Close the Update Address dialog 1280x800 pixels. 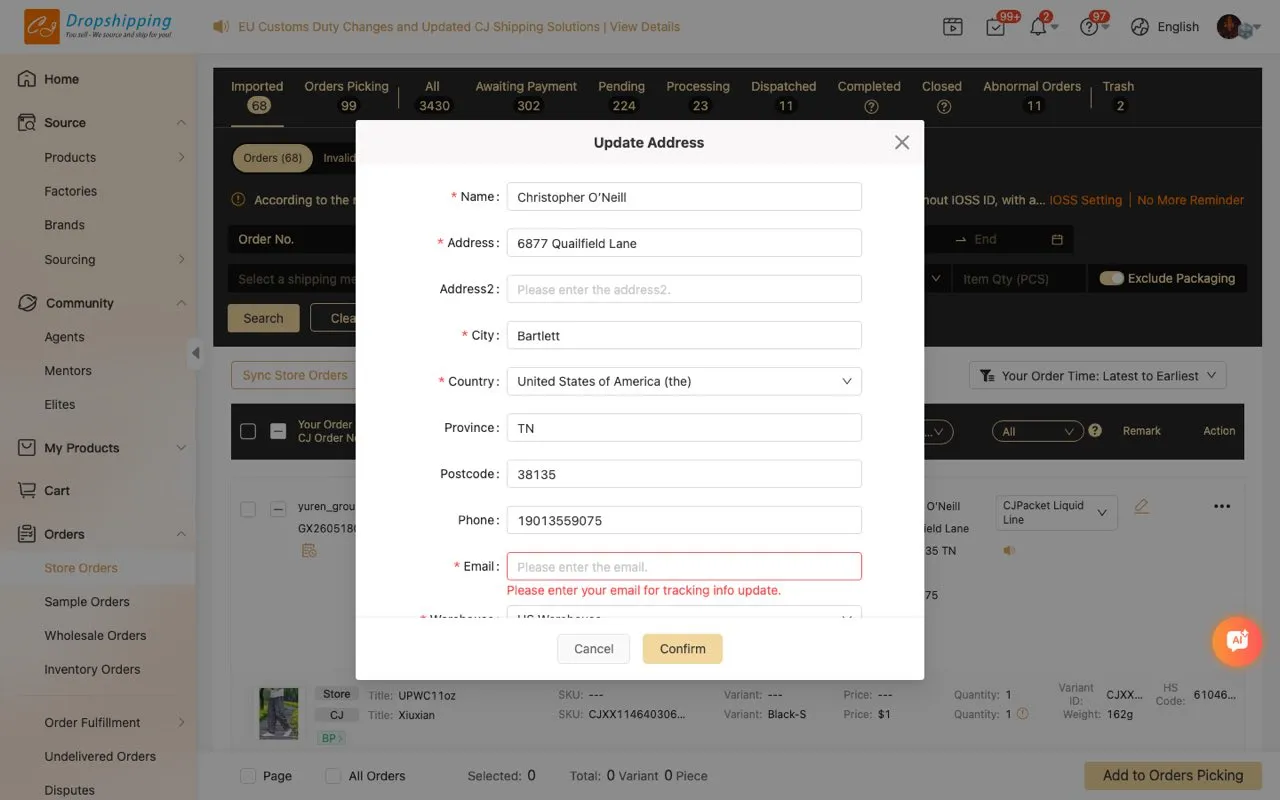click(902, 143)
